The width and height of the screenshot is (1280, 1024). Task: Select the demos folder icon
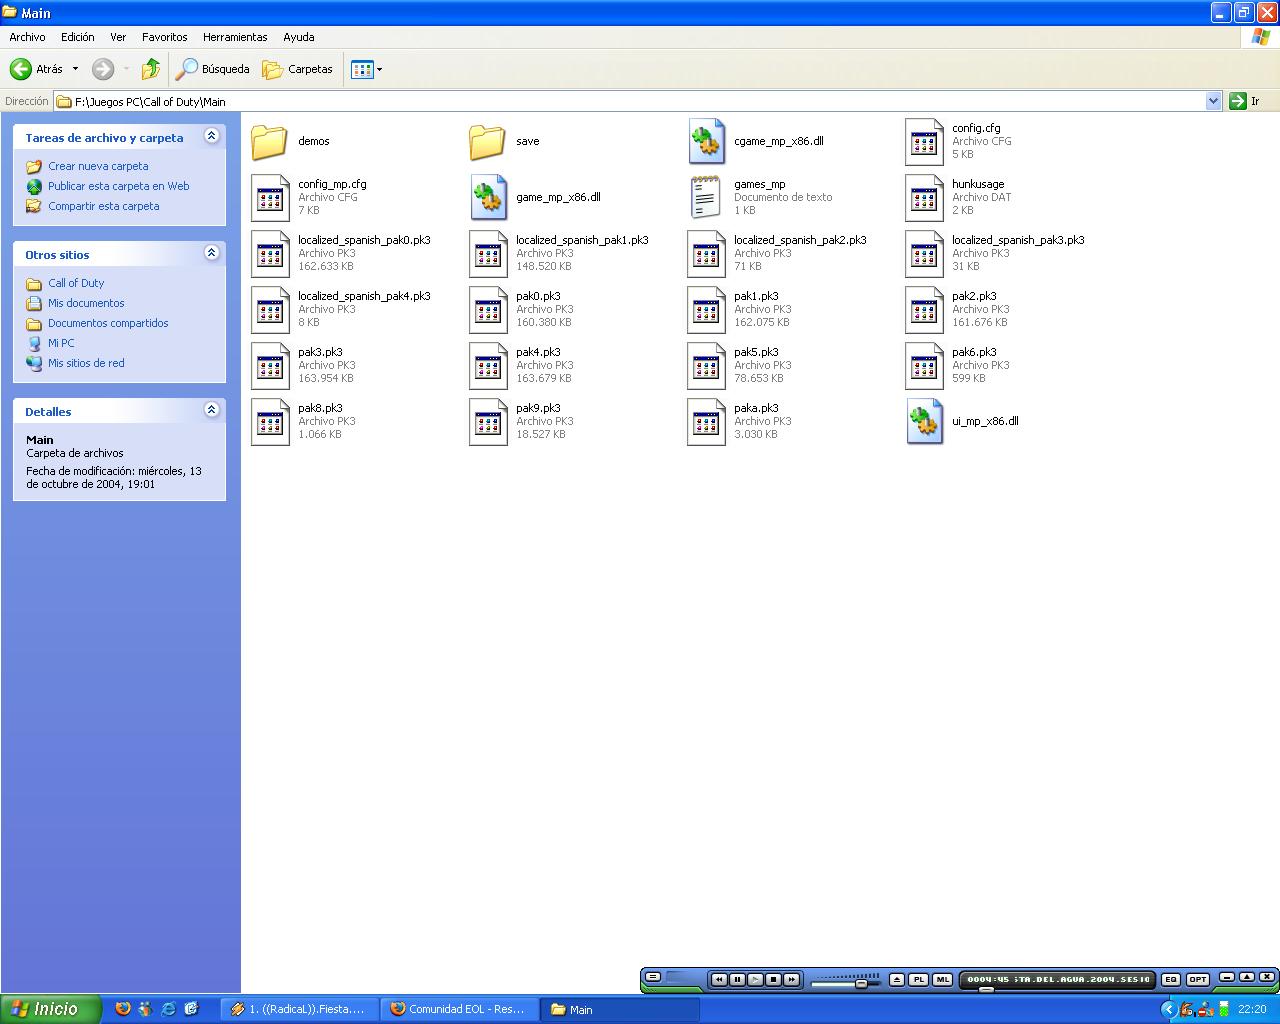[270, 142]
